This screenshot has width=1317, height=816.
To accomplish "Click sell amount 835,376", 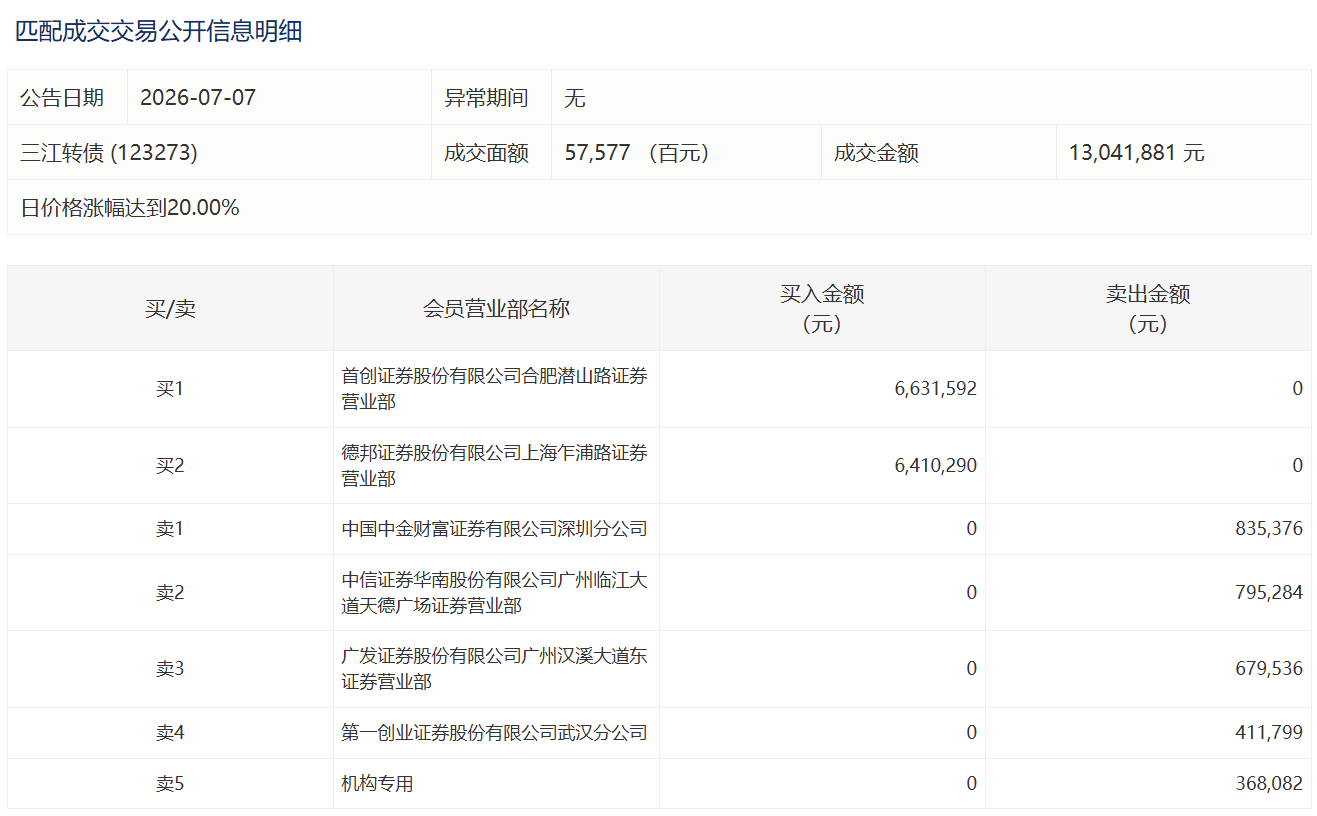I will pyautogui.click(x=1270, y=529).
